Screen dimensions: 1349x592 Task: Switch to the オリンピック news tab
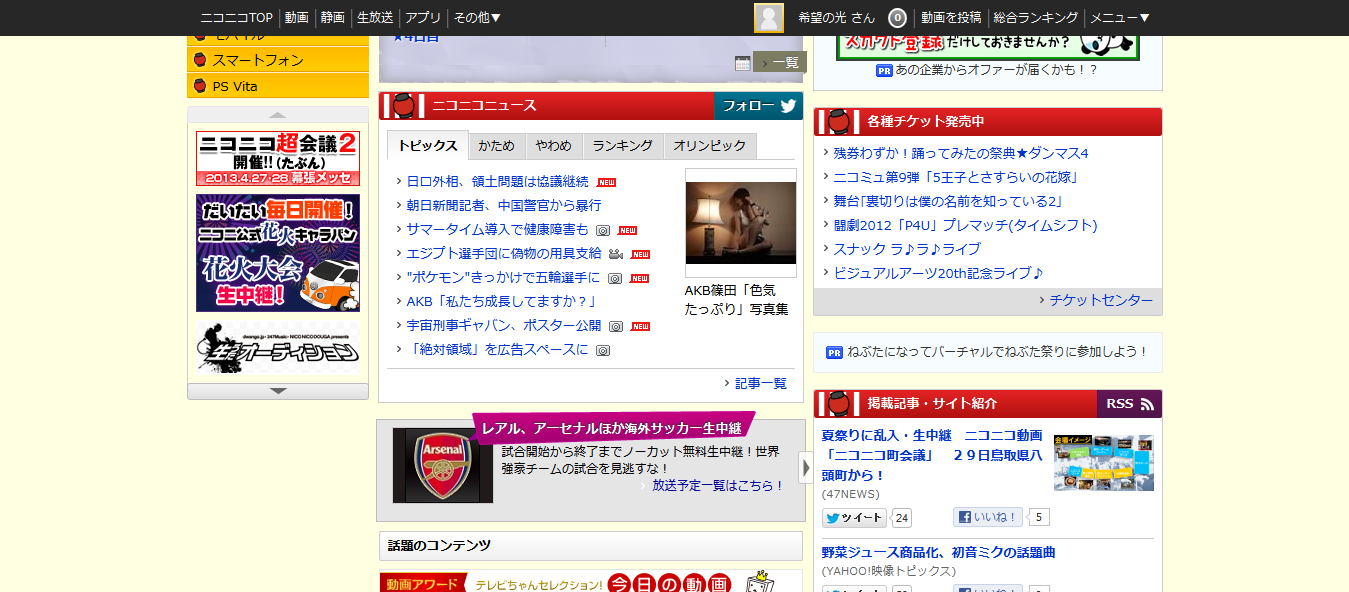click(x=710, y=146)
